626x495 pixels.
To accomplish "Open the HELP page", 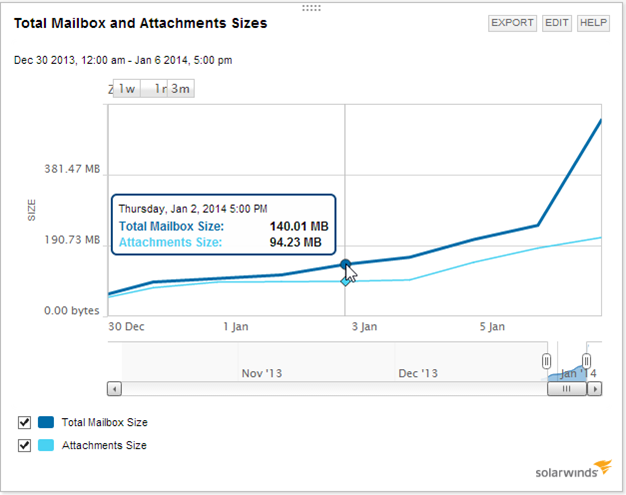I will click(x=593, y=23).
